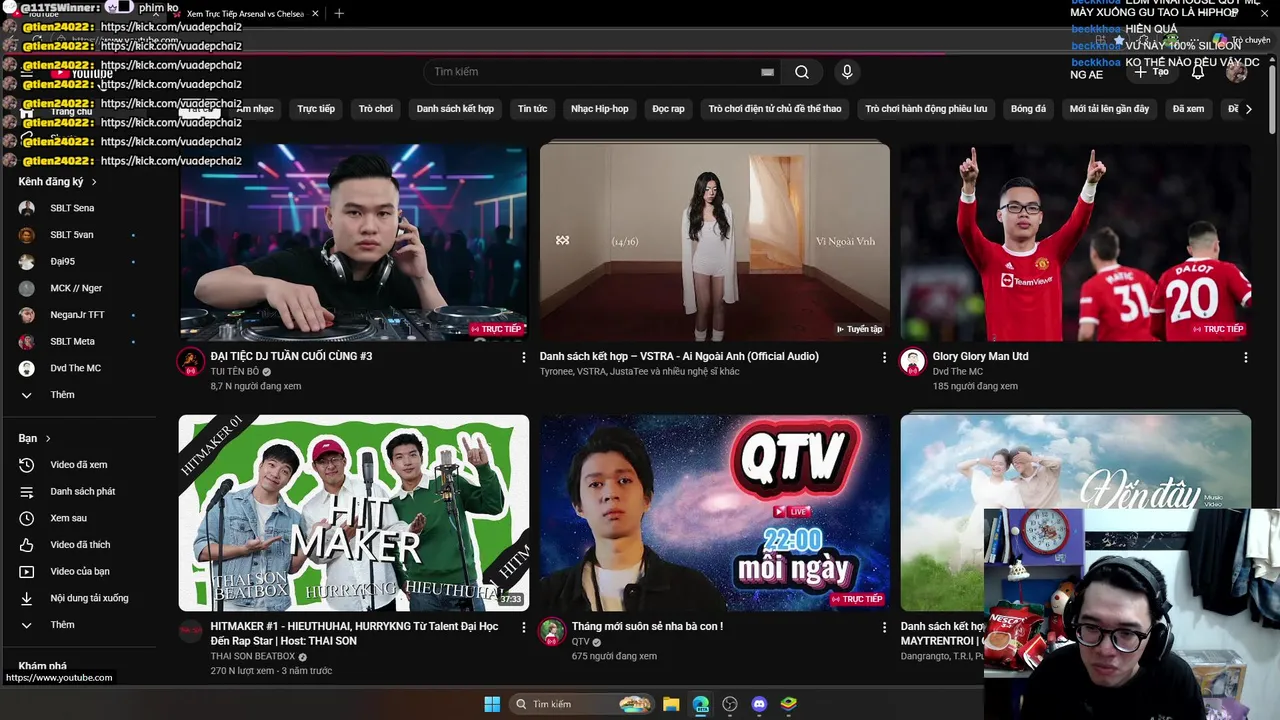Open the Bạn section header
This screenshot has width=1280, height=720.
(34, 438)
